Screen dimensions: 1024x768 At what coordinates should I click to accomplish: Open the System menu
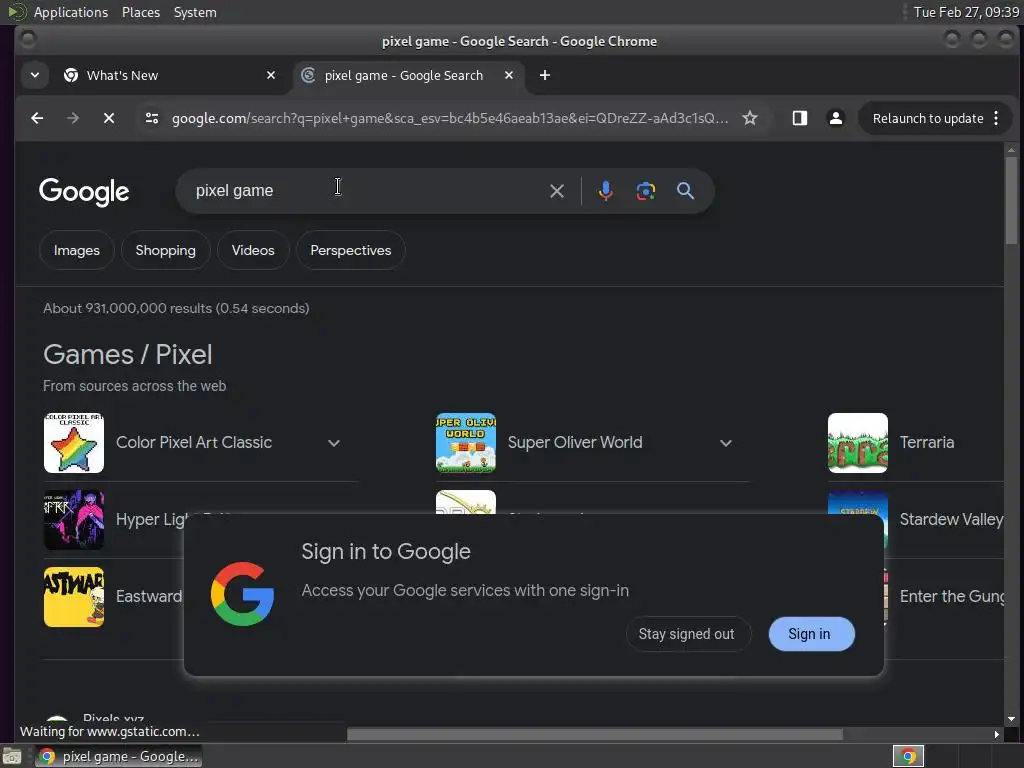click(x=195, y=12)
